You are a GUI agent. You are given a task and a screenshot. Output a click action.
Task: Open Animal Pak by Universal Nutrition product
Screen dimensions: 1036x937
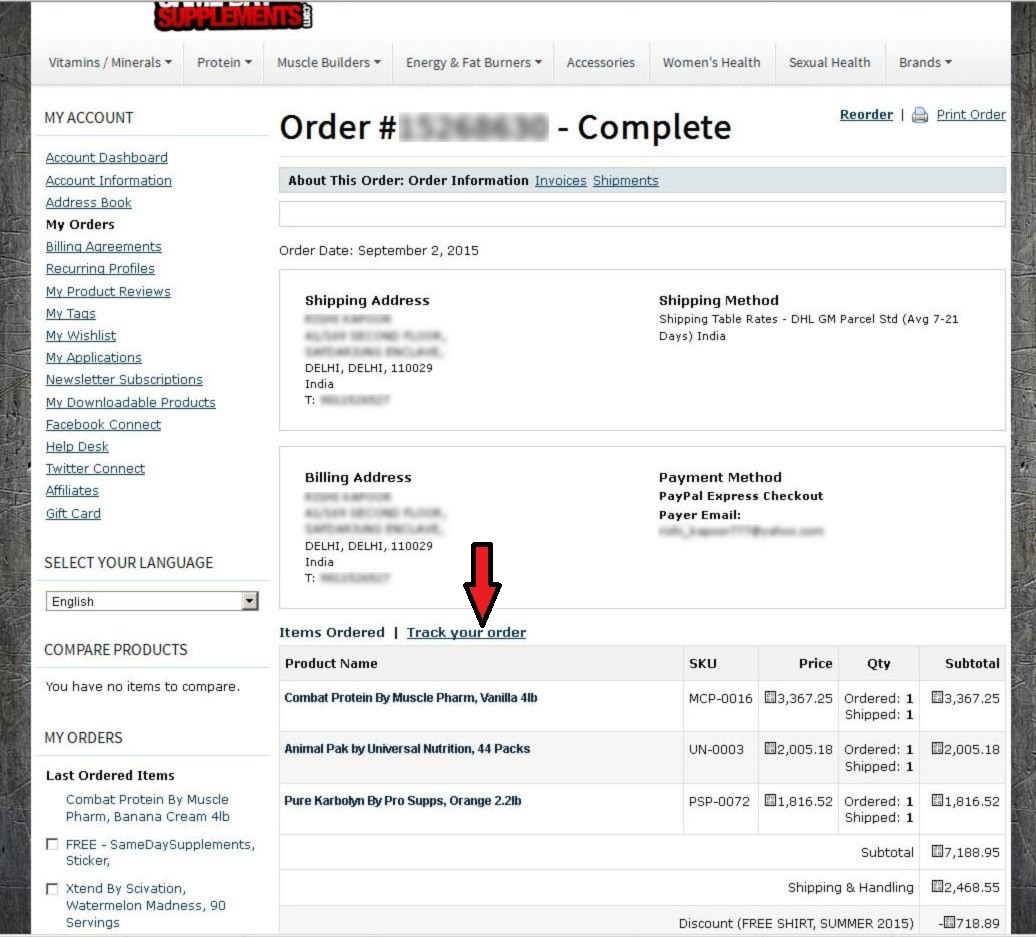coord(407,749)
